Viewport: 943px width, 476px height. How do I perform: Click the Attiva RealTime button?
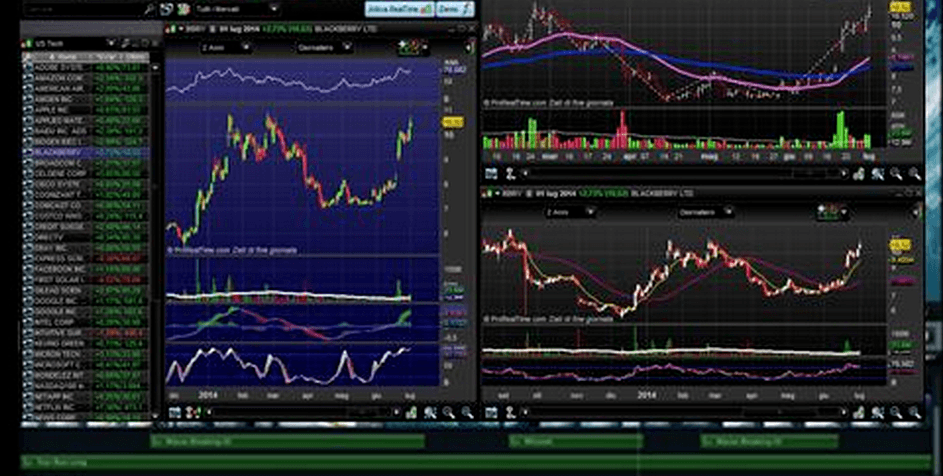point(399,9)
